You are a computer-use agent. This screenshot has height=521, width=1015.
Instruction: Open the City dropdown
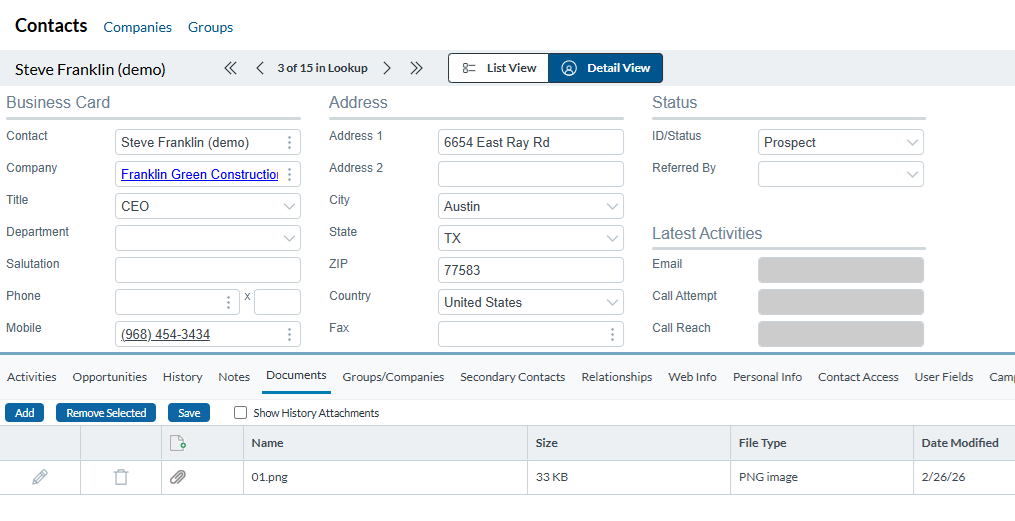tap(612, 206)
